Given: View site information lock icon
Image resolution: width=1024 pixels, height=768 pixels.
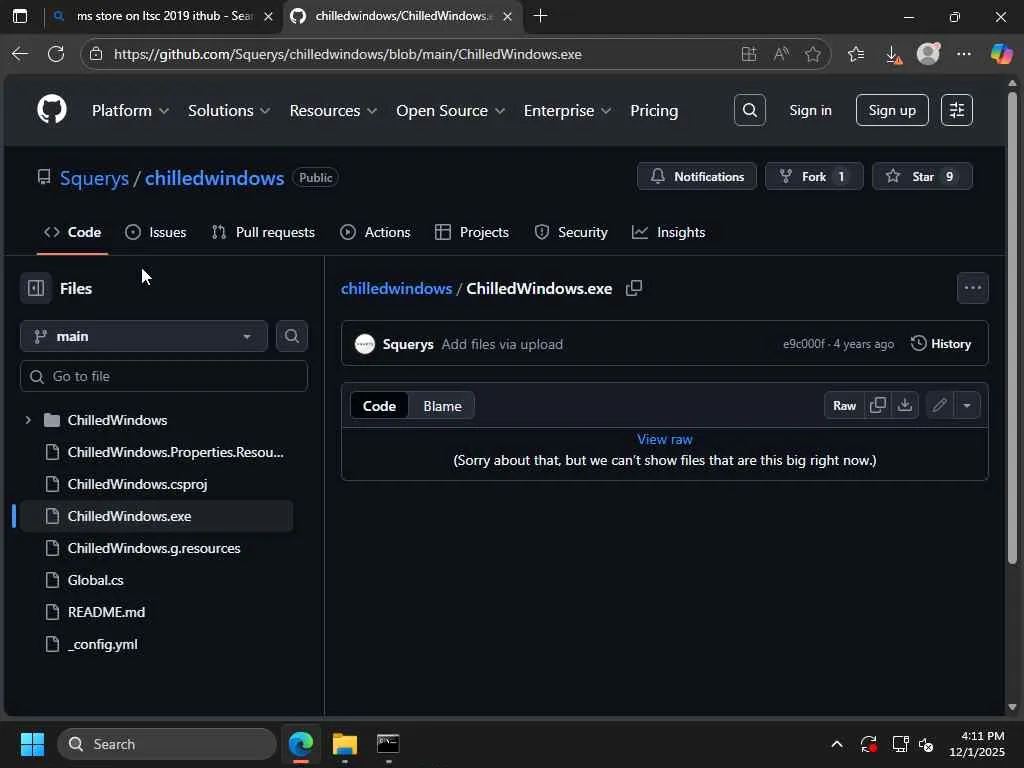Looking at the screenshot, I should (x=96, y=54).
